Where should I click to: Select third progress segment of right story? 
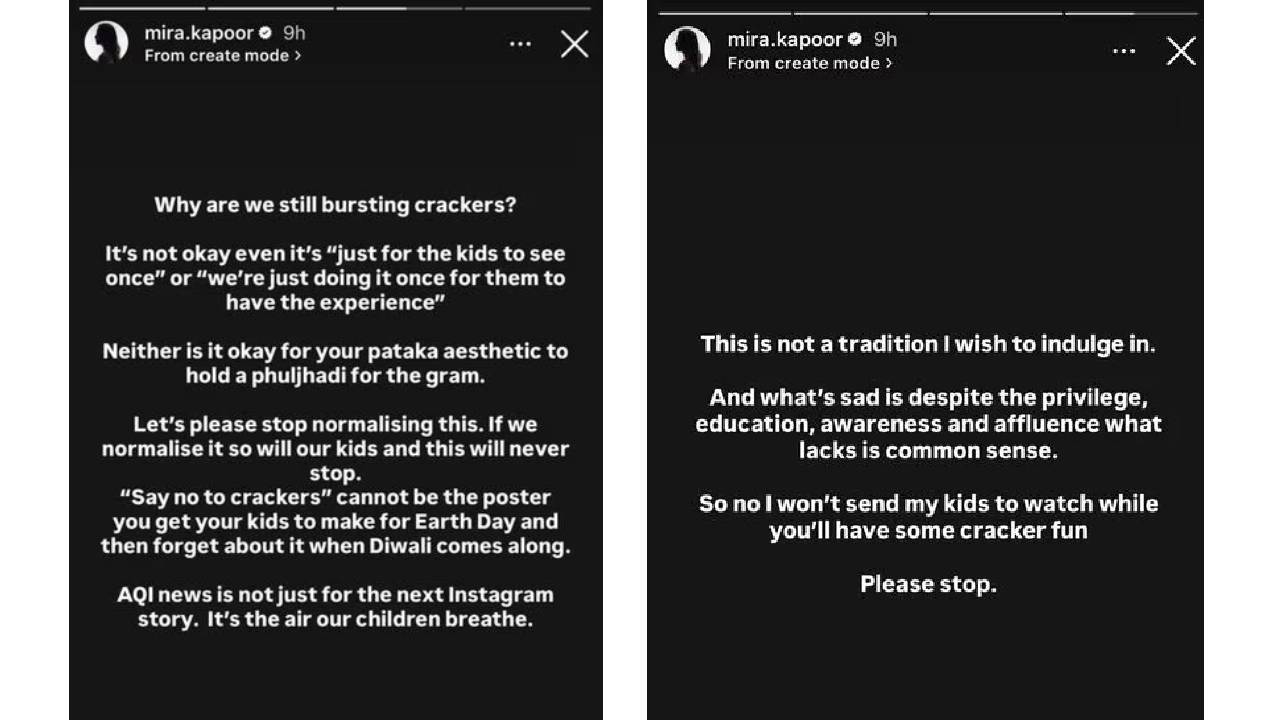pyautogui.click(x=995, y=13)
